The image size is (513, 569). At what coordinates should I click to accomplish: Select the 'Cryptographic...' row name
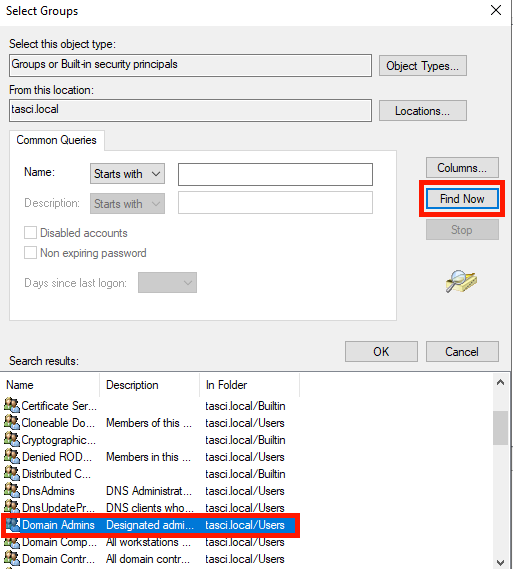pyautogui.click(x=59, y=440)
